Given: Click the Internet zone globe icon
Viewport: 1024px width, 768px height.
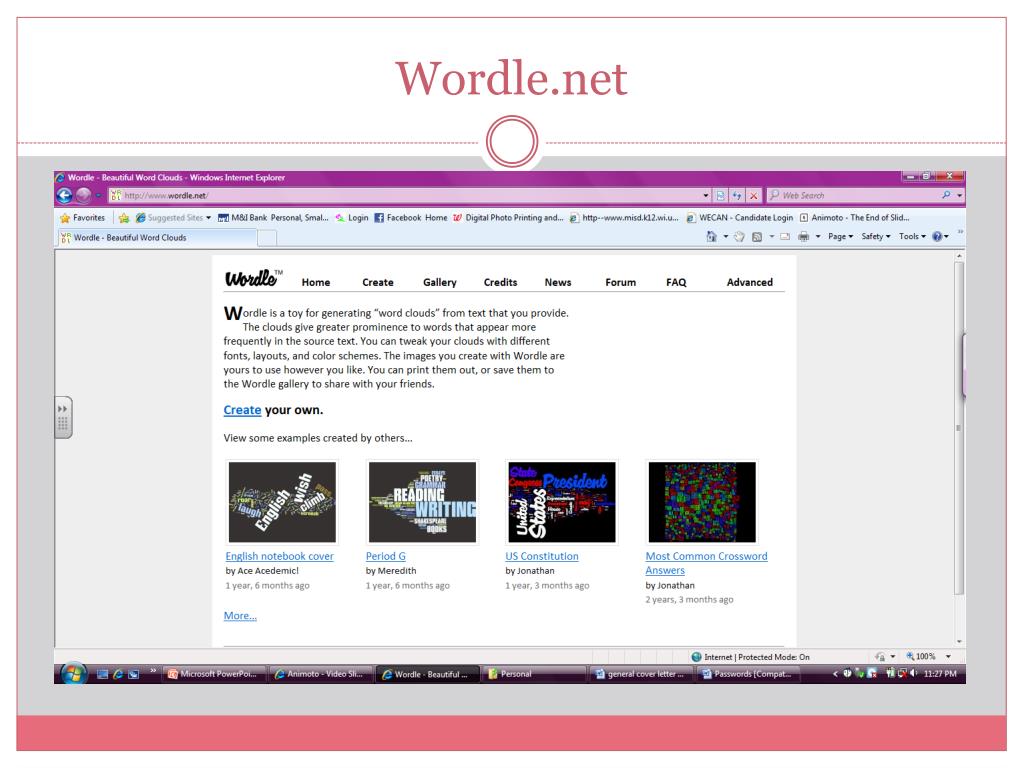Looking at the screenshot, I should click(696, 657).
